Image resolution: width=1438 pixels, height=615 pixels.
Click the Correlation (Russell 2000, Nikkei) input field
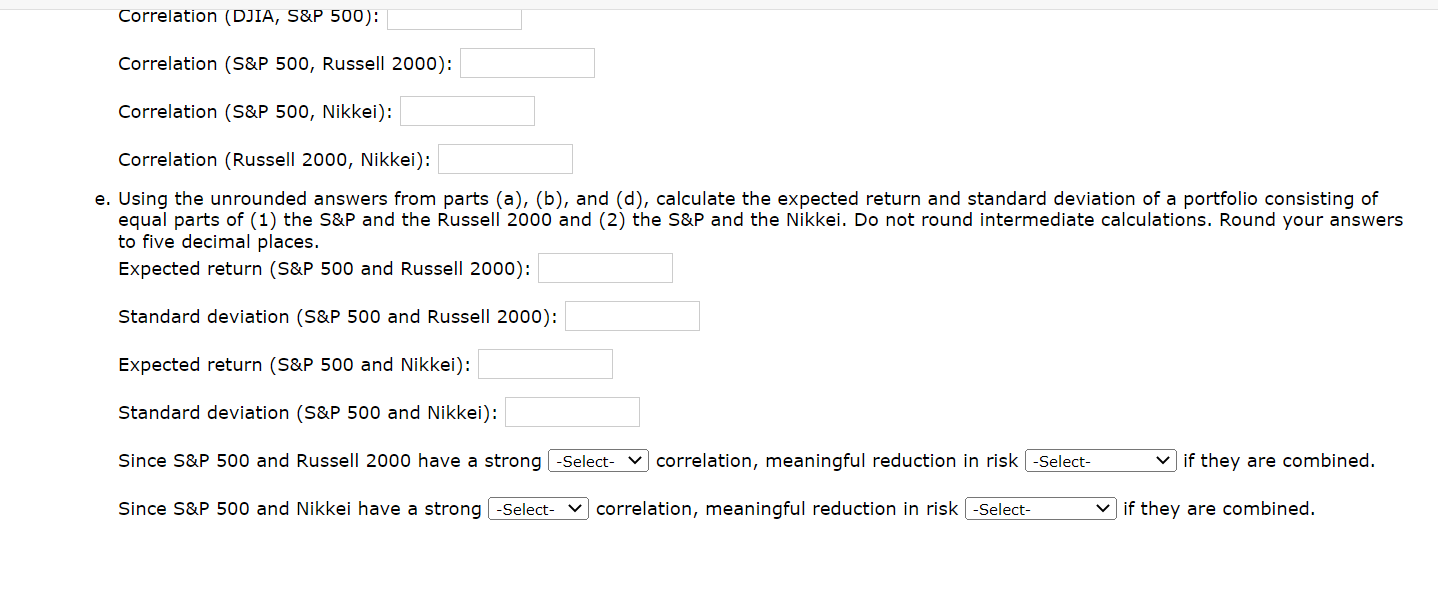(x=505, y=158)
